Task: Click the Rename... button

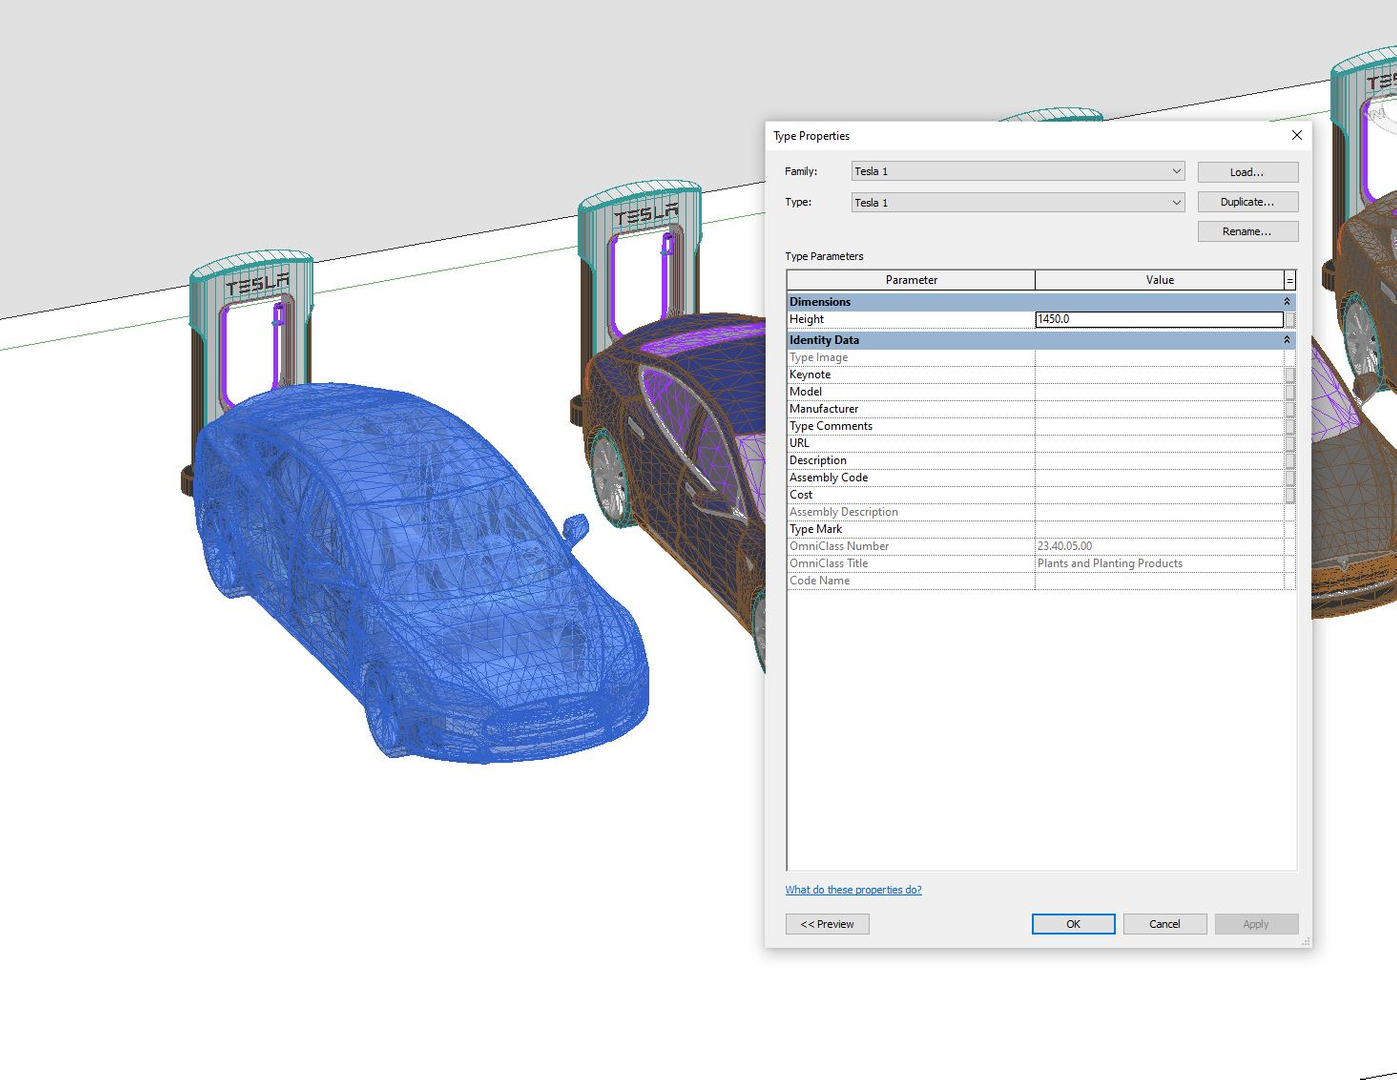Action: point(1248,231)
